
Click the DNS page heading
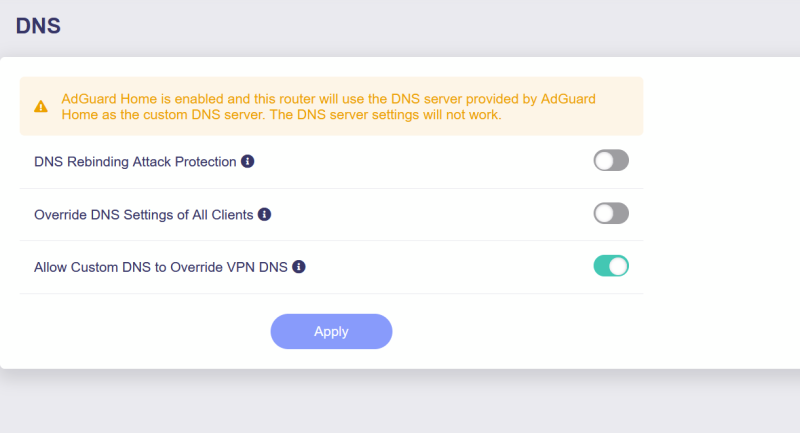(38, 27)
